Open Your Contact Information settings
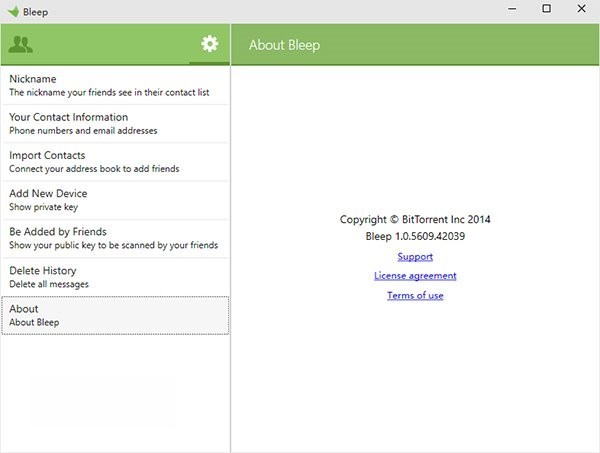 [x=116, y=124]
